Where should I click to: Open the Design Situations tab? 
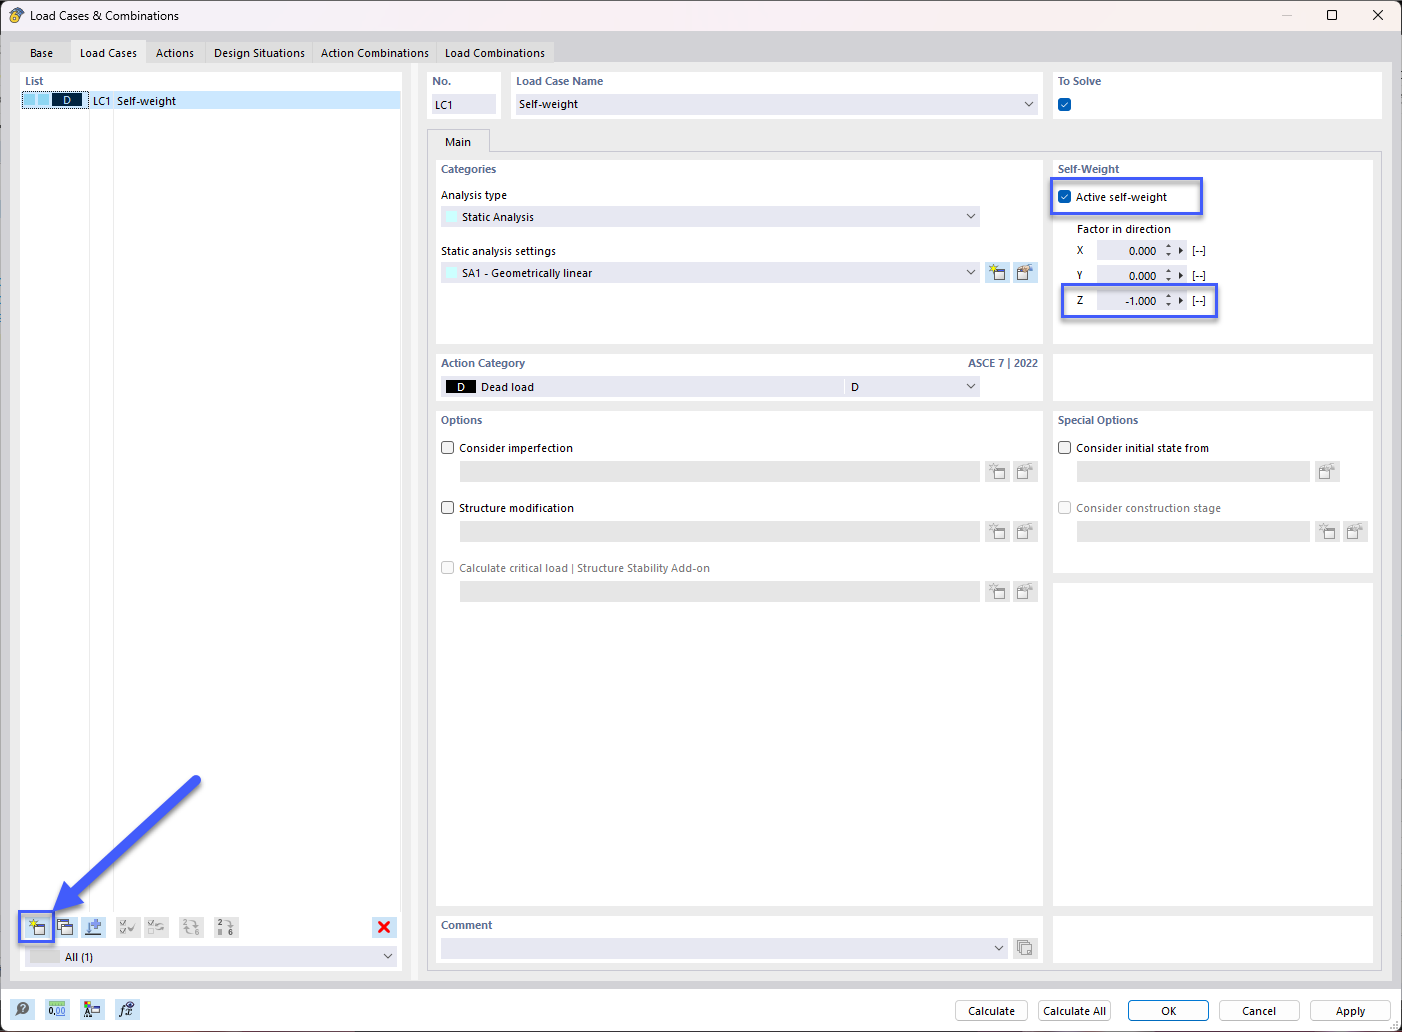pyautogui.click(x=258, y=52)
